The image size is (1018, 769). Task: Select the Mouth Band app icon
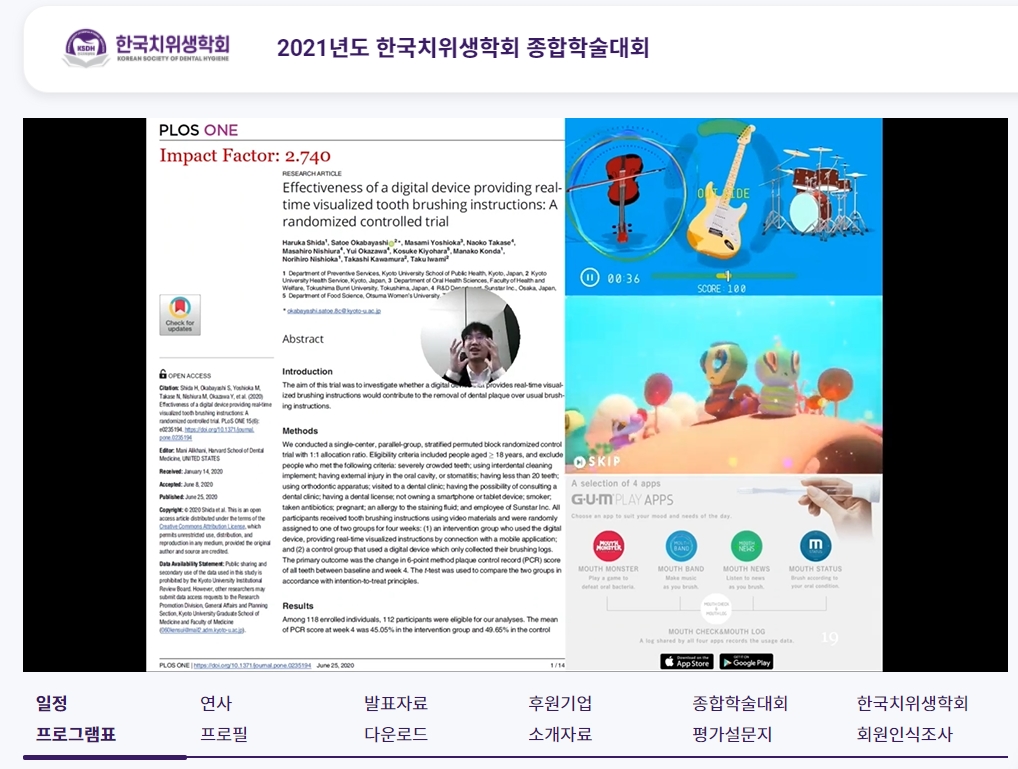[681, 546]
